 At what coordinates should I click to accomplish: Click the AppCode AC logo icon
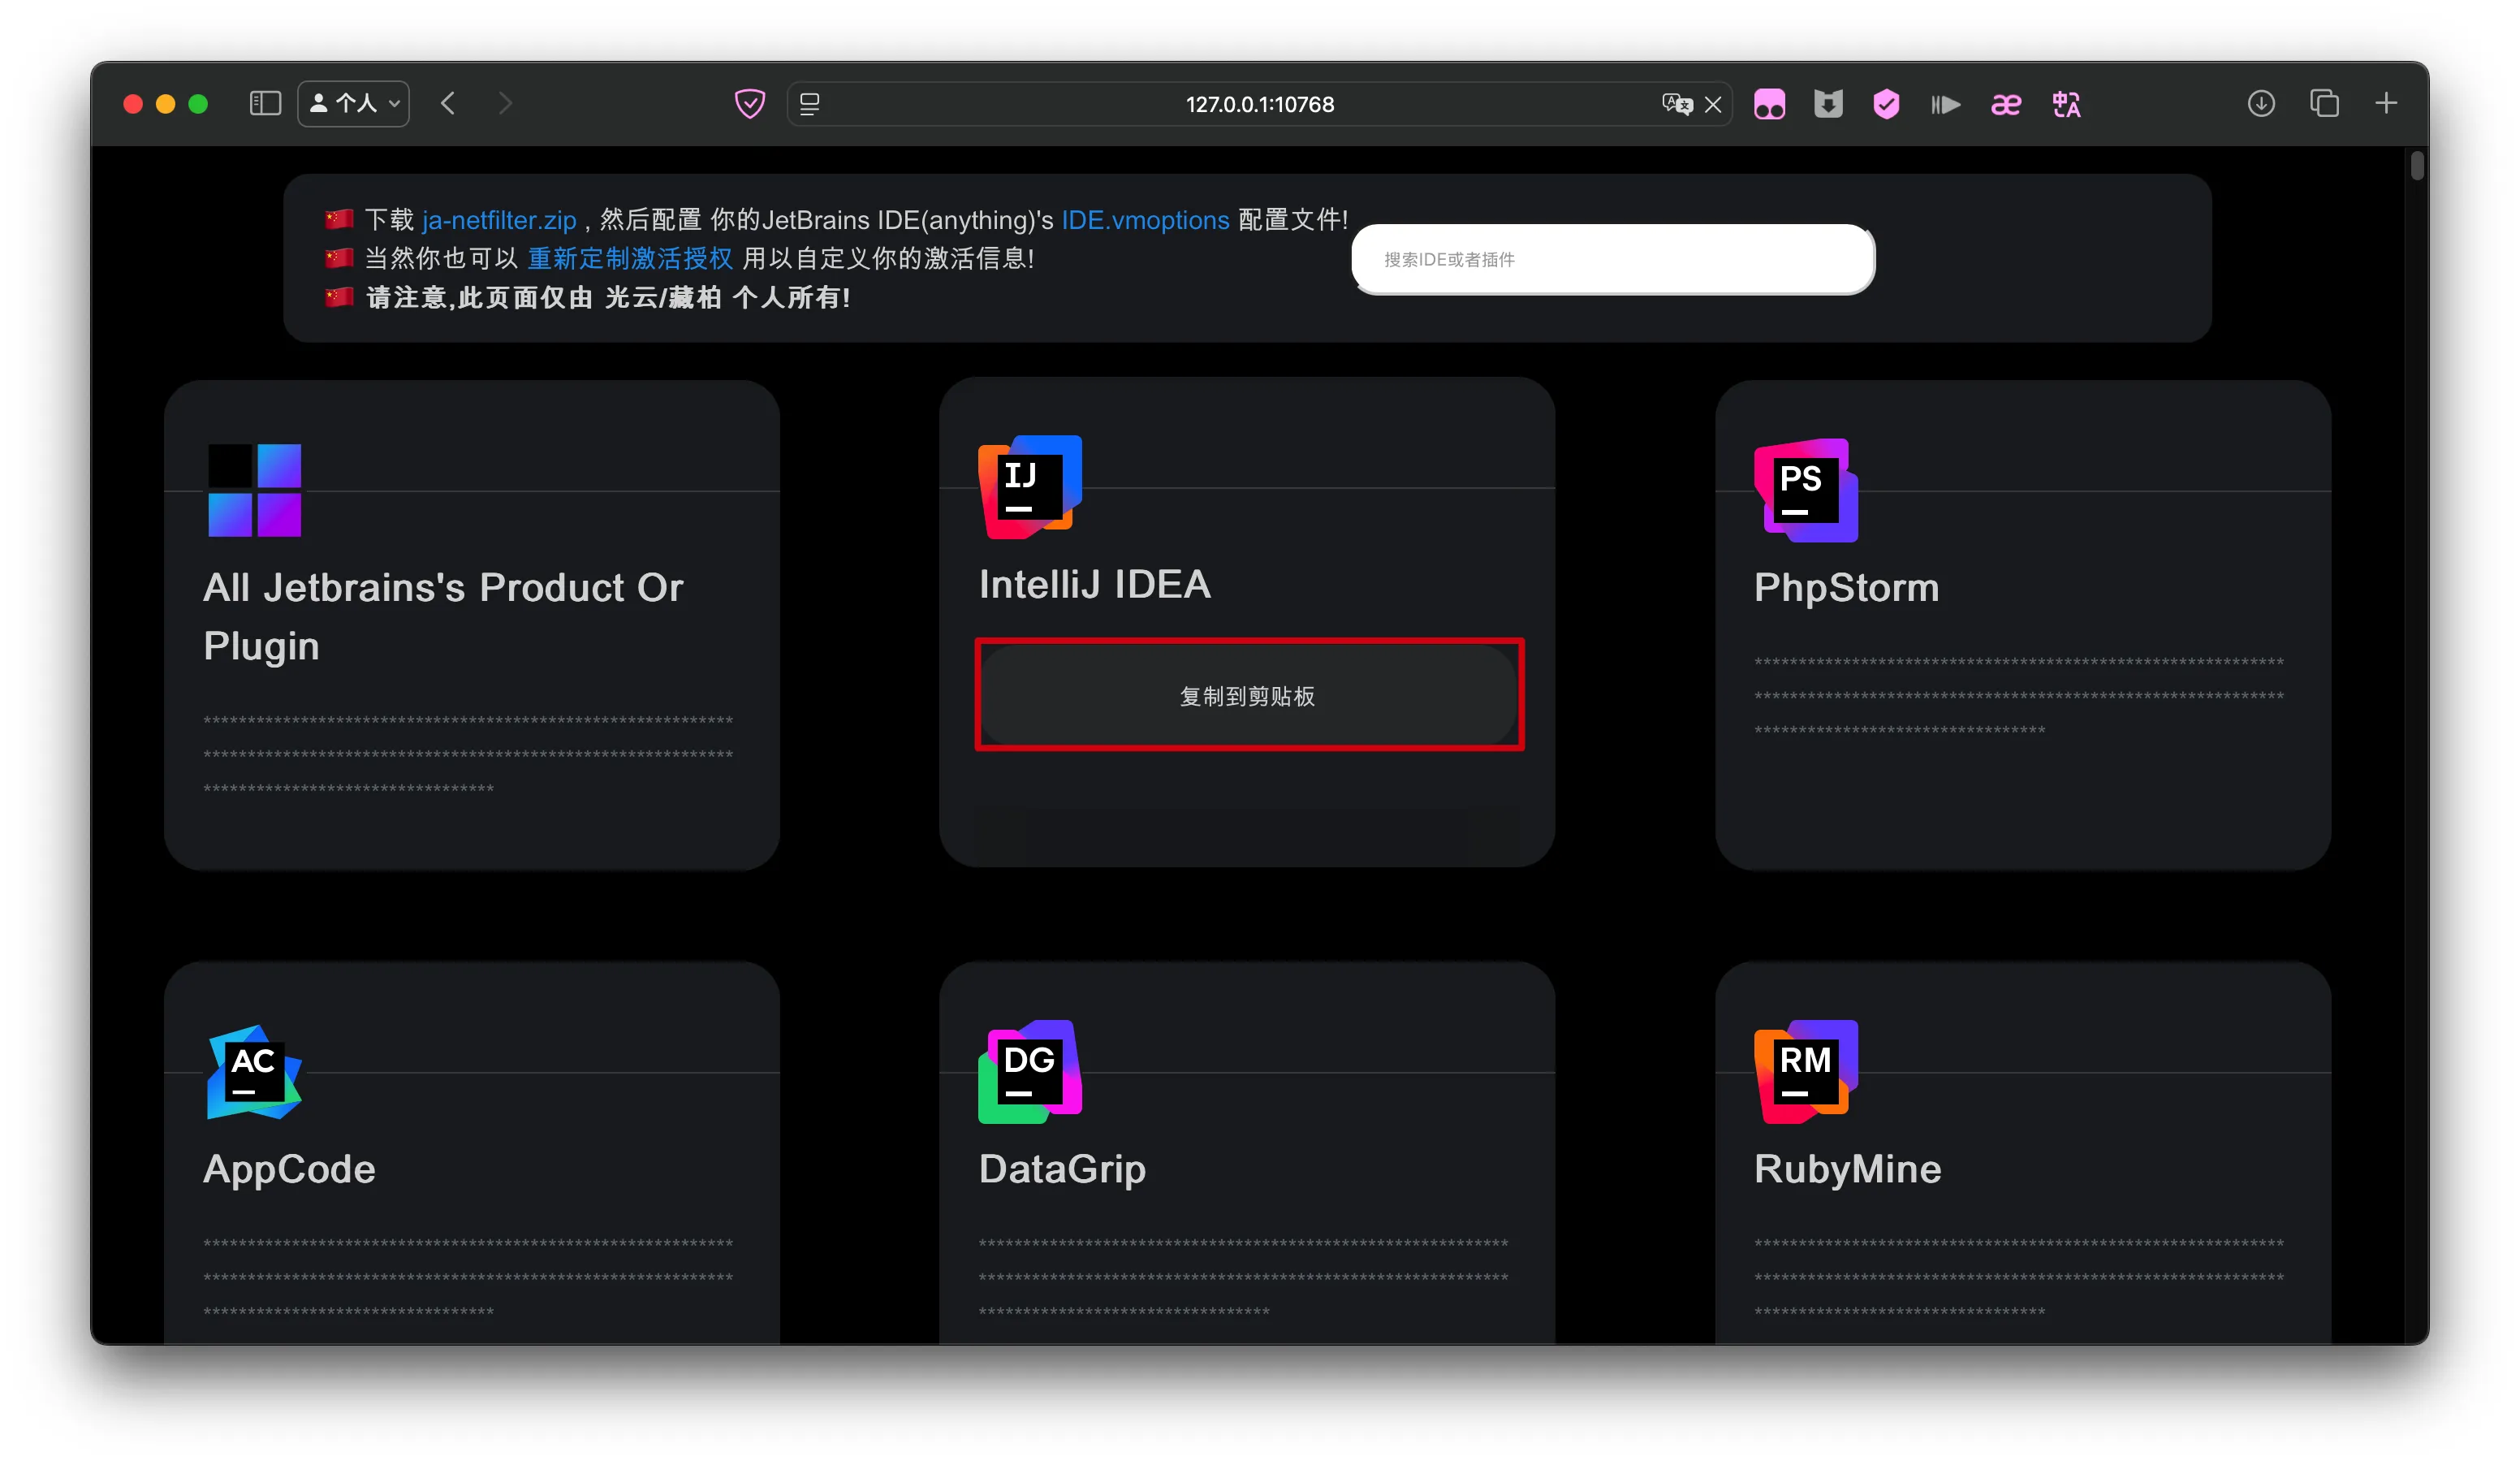pos(254,1072)
